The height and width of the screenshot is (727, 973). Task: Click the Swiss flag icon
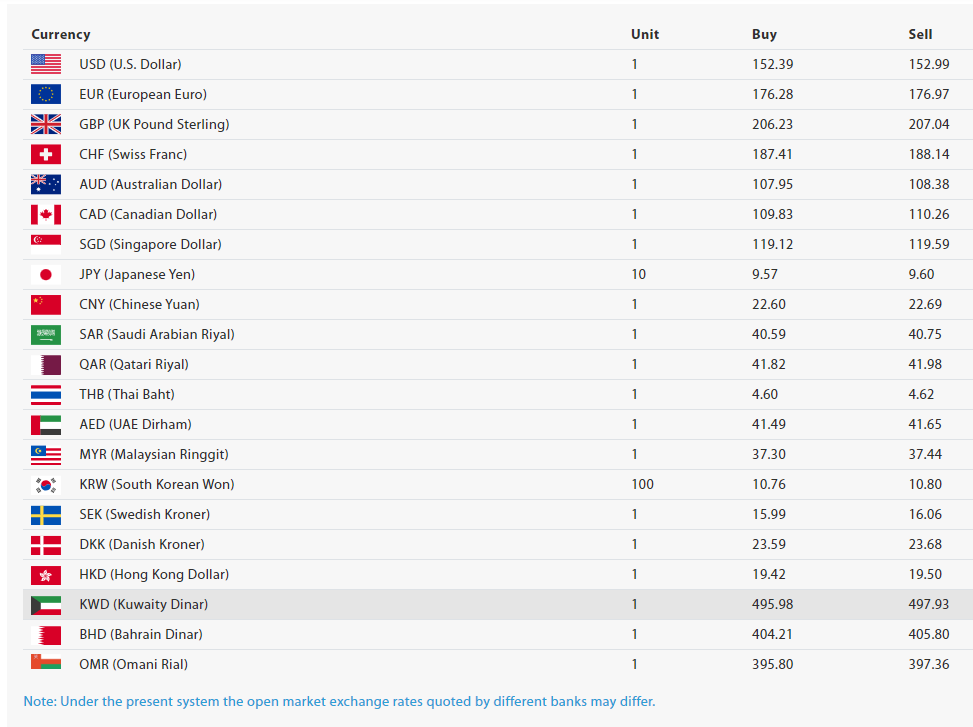click(46, 154)
